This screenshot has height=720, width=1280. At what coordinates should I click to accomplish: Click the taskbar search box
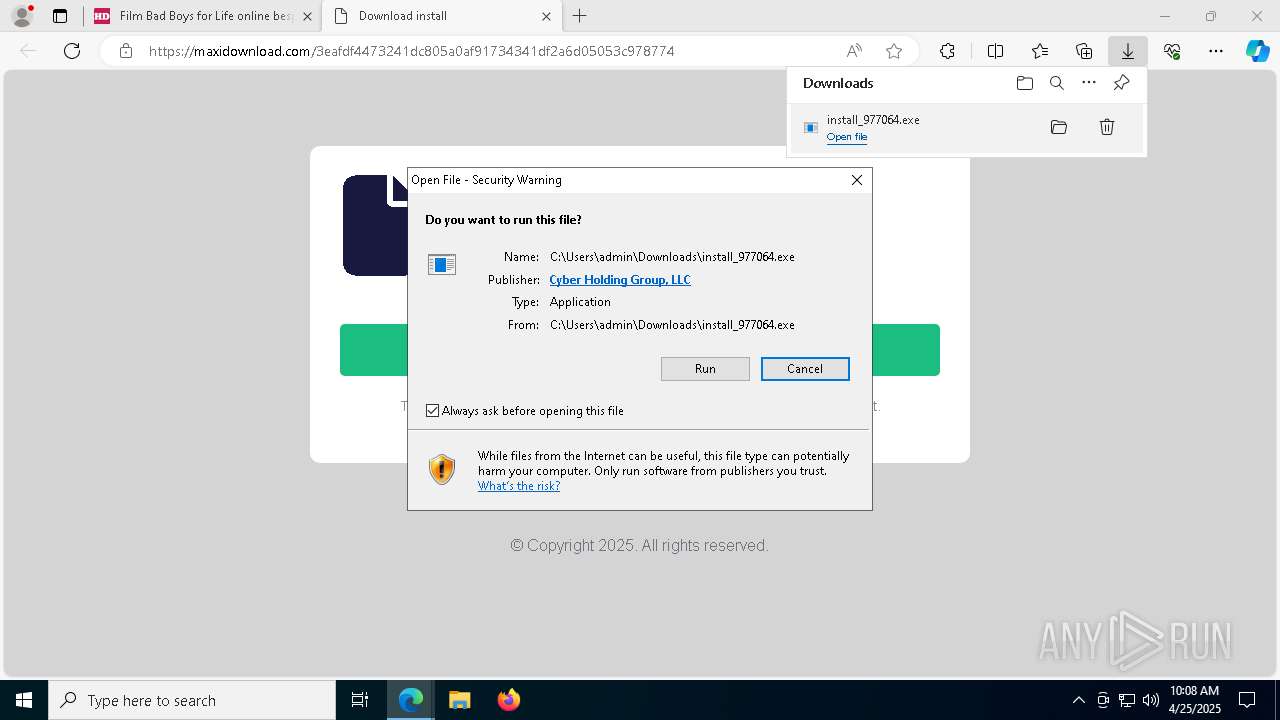click(192, 700)
